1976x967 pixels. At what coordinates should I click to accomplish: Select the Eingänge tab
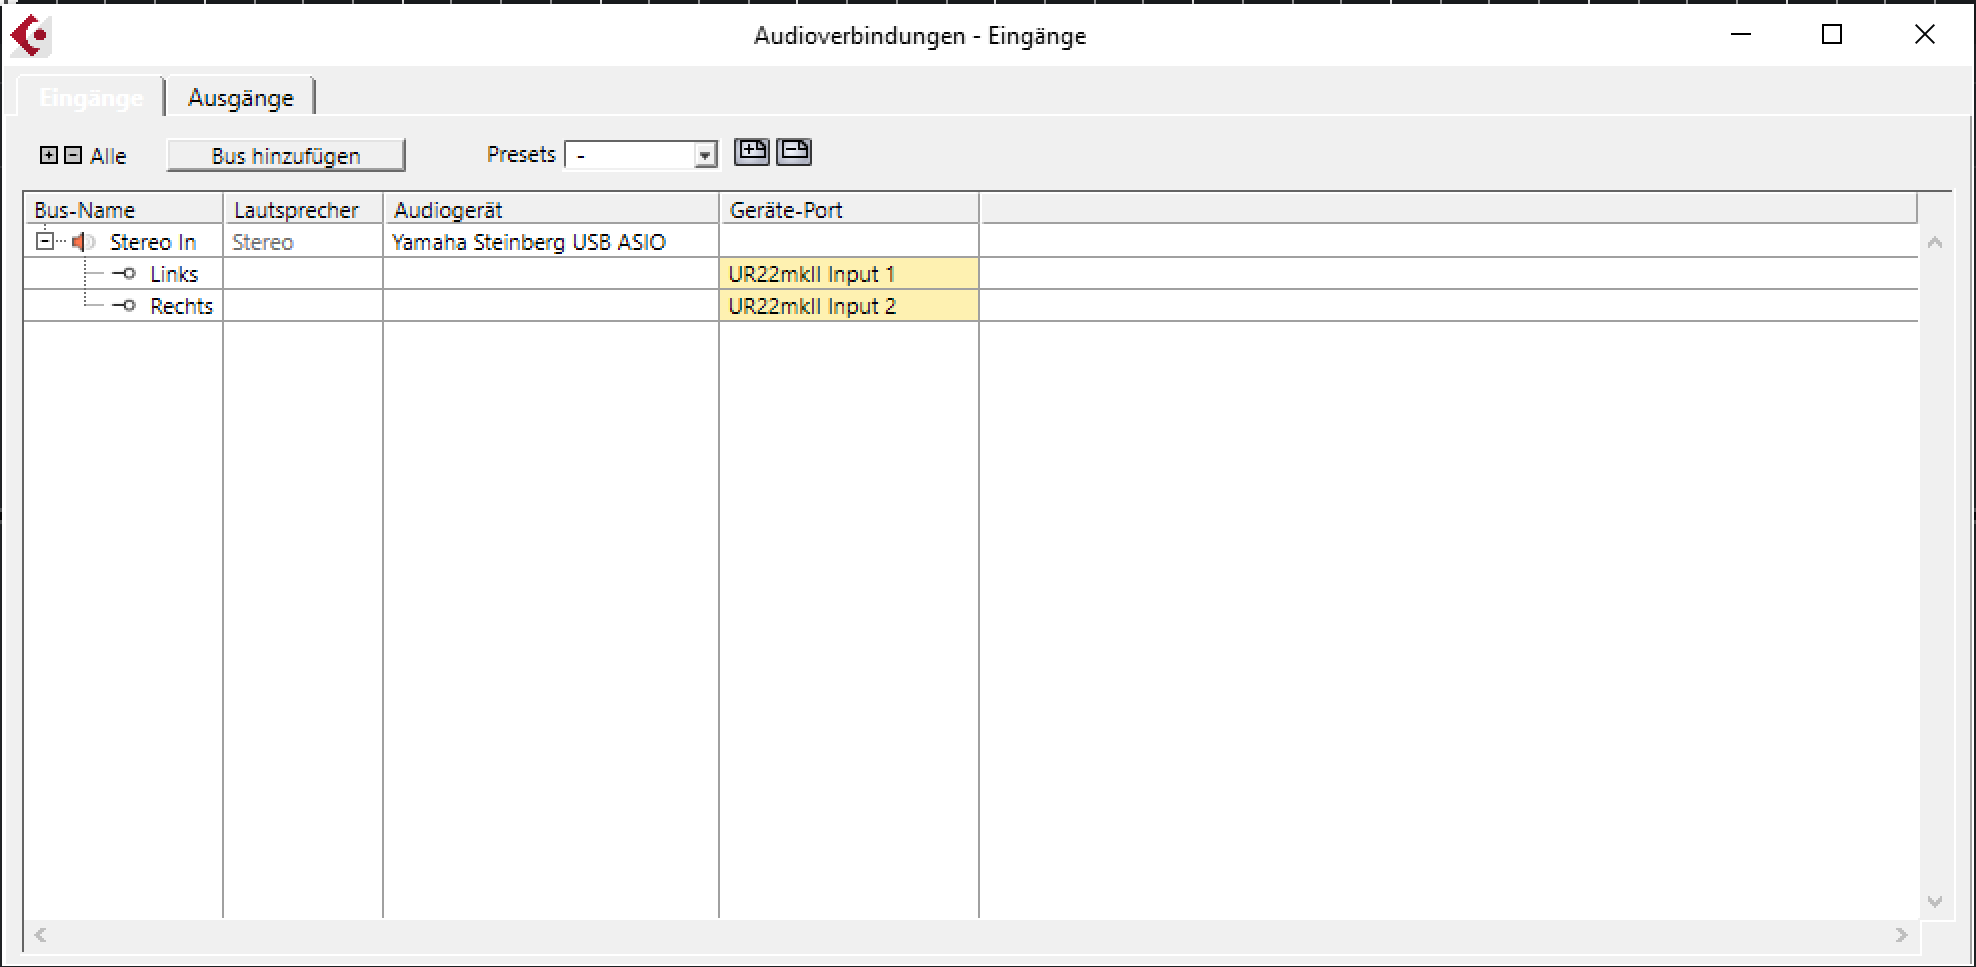point(90,98)
